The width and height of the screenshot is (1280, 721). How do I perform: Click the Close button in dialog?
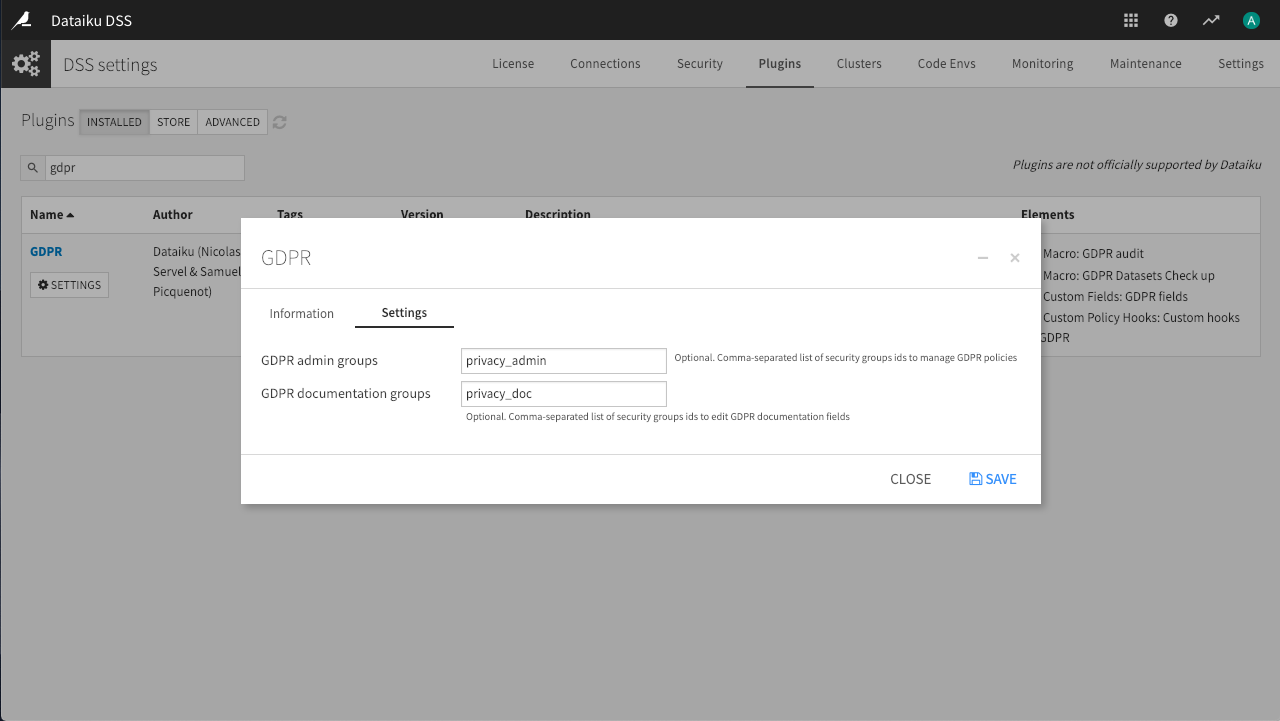910,479
